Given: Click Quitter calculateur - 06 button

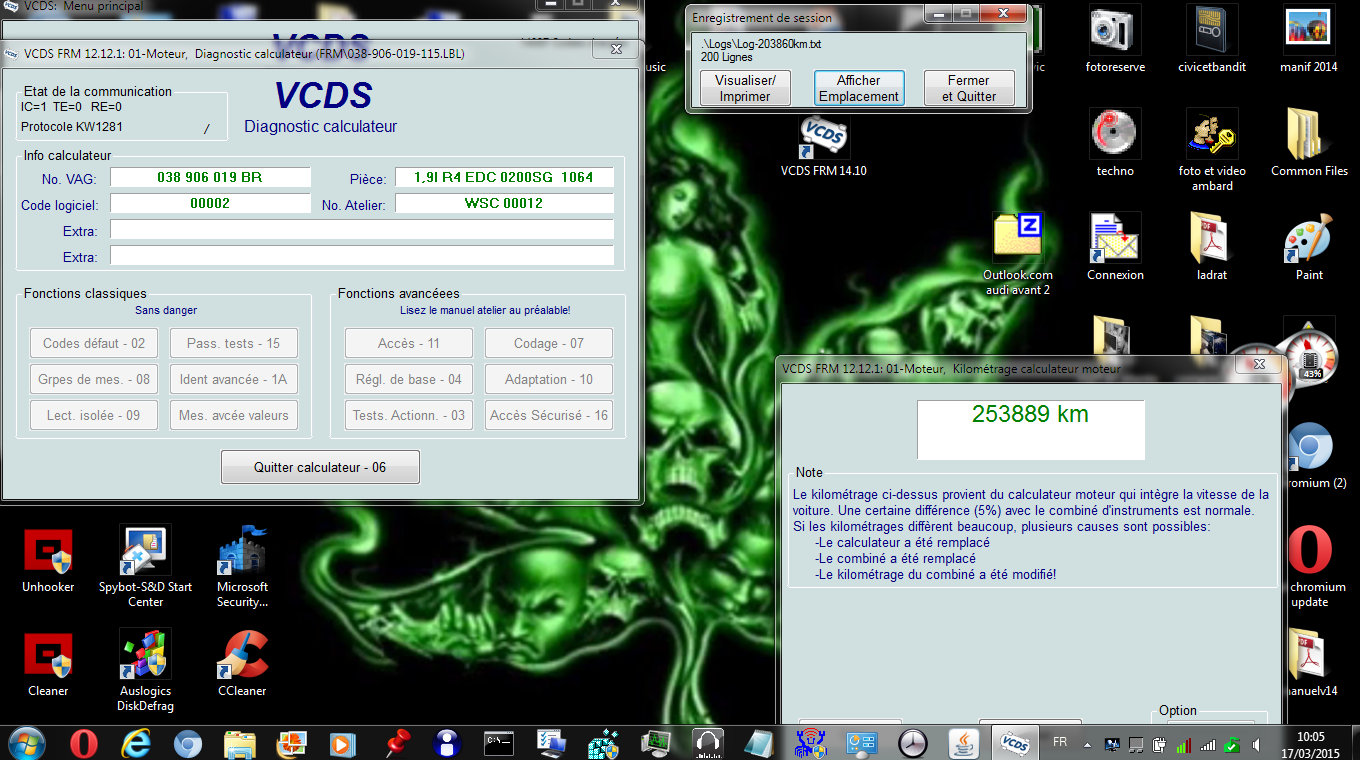Looking at the screenshot, I should click(320, 467).
